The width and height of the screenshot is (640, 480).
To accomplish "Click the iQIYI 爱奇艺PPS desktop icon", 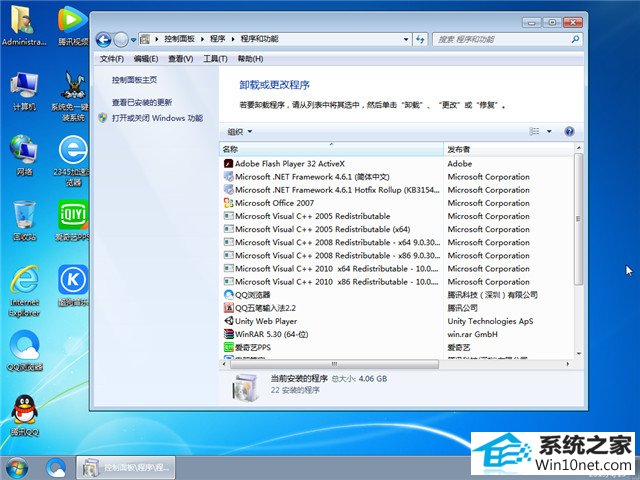I will pyautogui.click(x=73, y=220).
